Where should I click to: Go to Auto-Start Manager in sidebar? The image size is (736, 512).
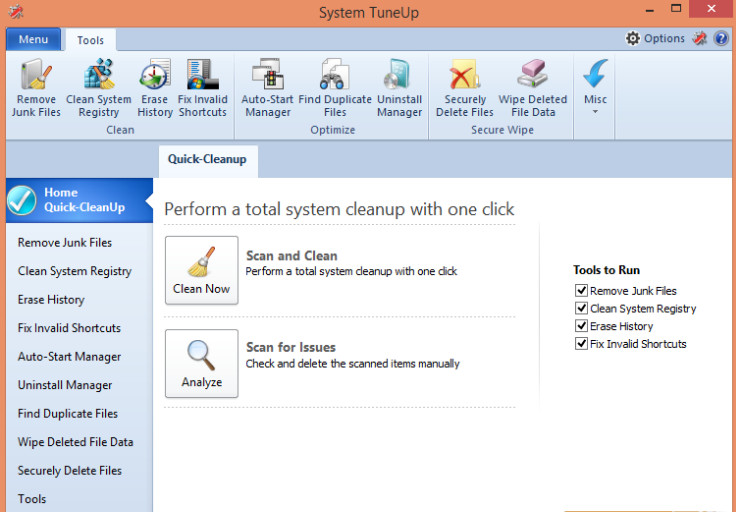point(69,357)
